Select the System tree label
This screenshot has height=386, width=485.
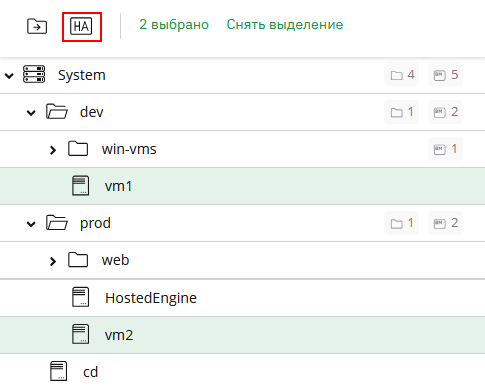[82, 75]
